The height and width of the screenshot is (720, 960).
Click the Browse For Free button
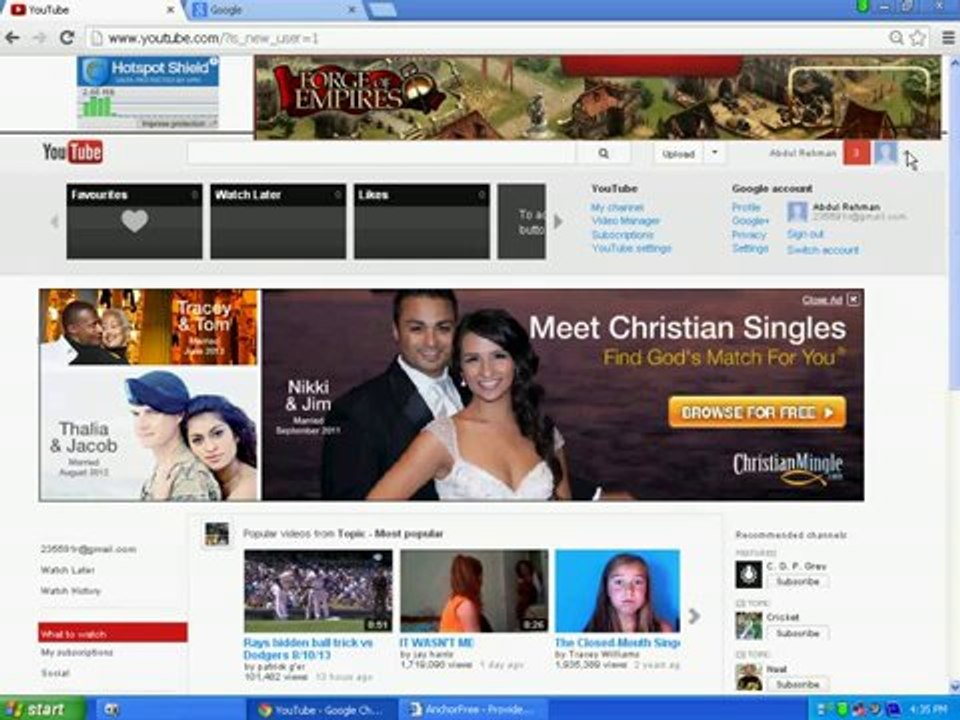[x=757, y=412]
